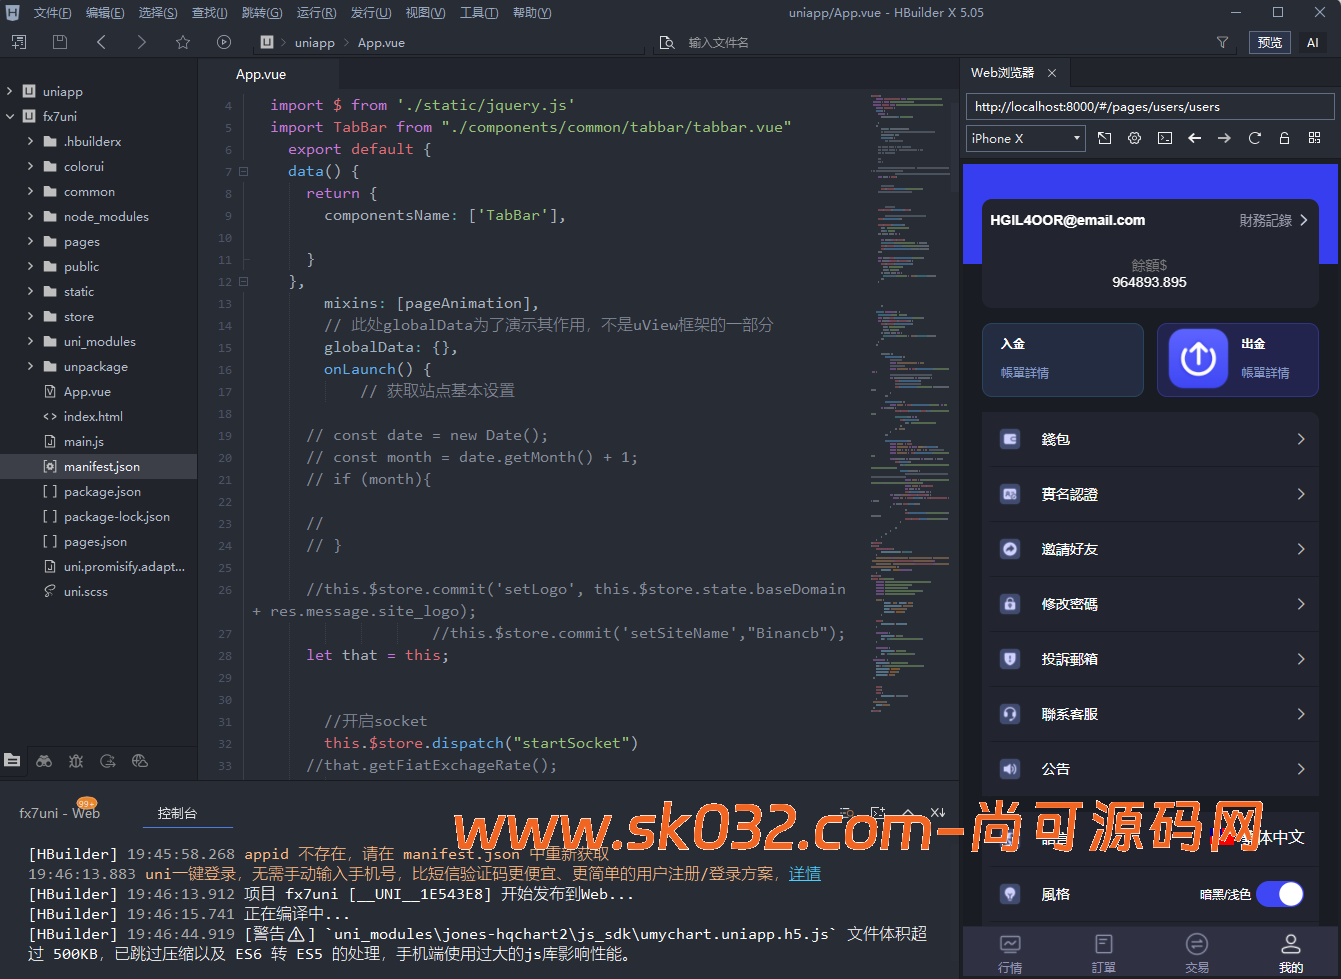The width and height of the screenshot is (1341, 979).
Task: Click the Web browser back arrow
Action: pos(1194,138)
